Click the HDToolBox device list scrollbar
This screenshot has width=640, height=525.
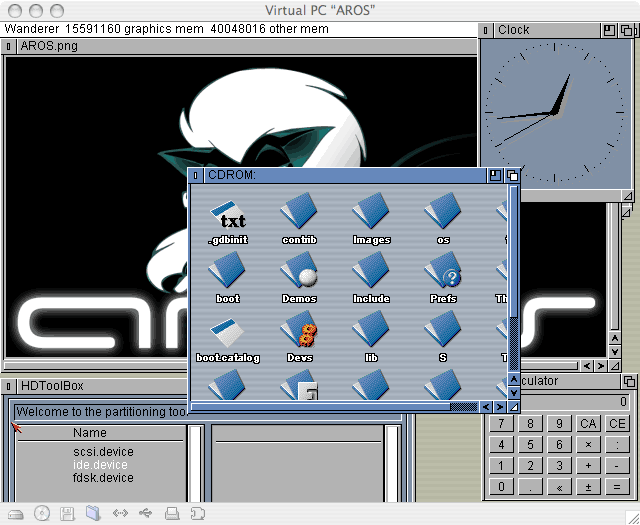point(196,464)
